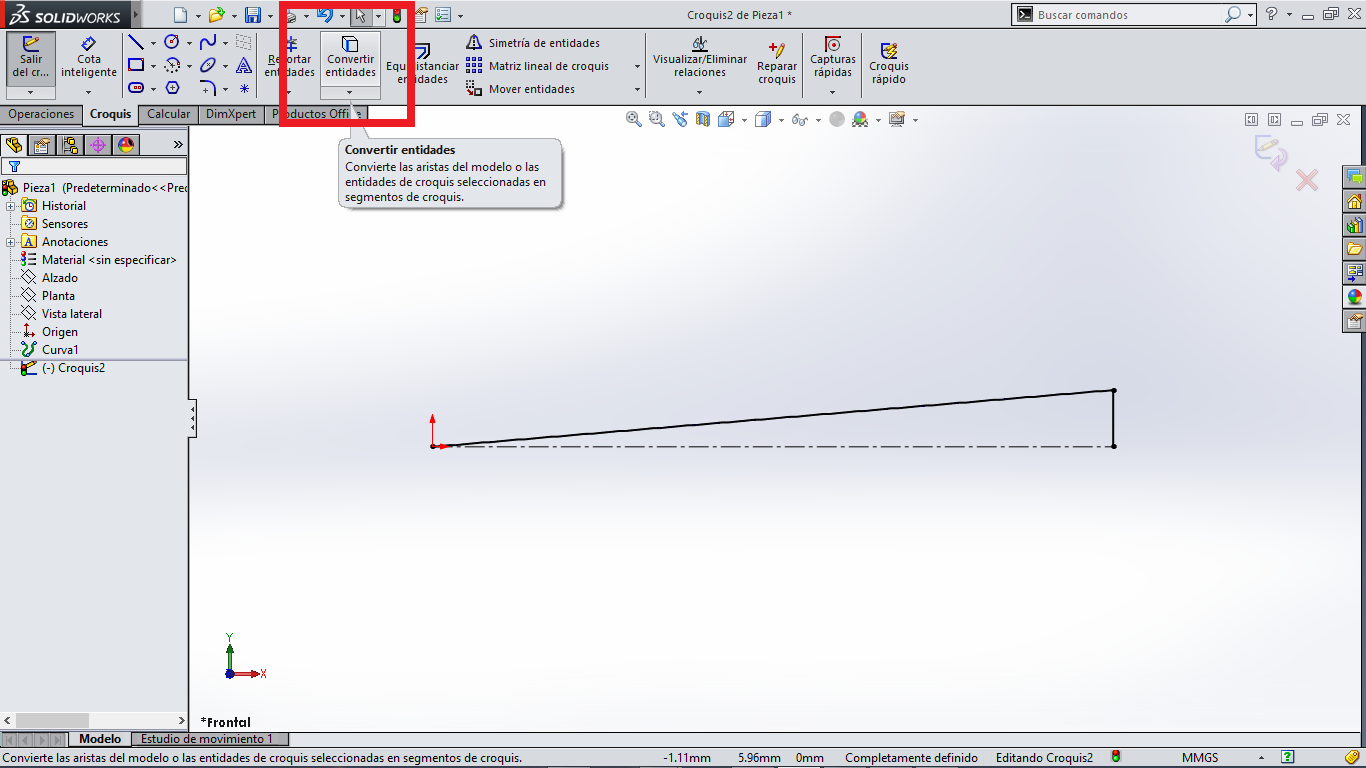
Task: Select the sketch Point tool
Action: pyautogui.click(x=244, y=88)
